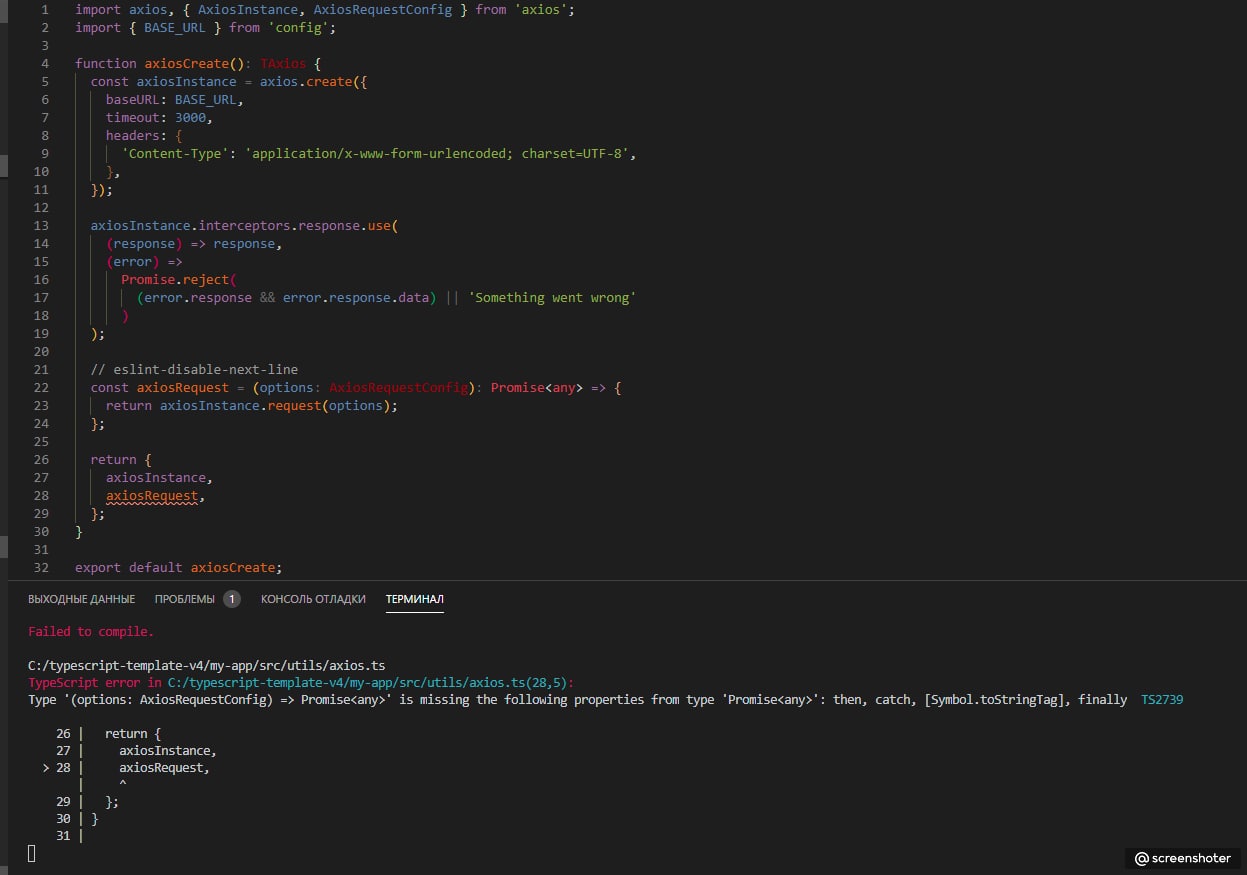This screenshot has width=1247, height=875.
Task: Click the screenshoter watermark logo
Action: coord(1182,858)
